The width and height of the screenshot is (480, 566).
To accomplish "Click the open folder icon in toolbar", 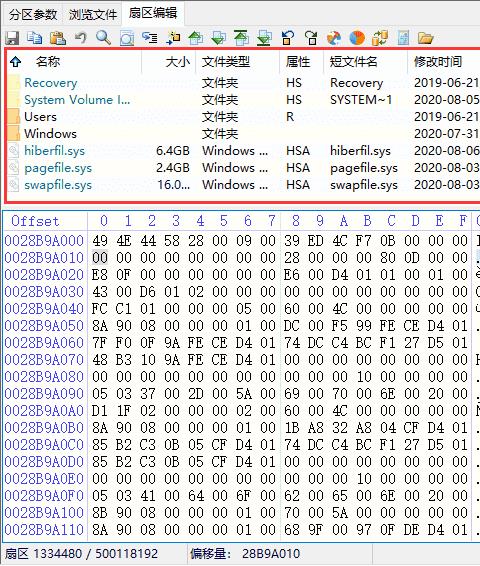I will (425, 38).
